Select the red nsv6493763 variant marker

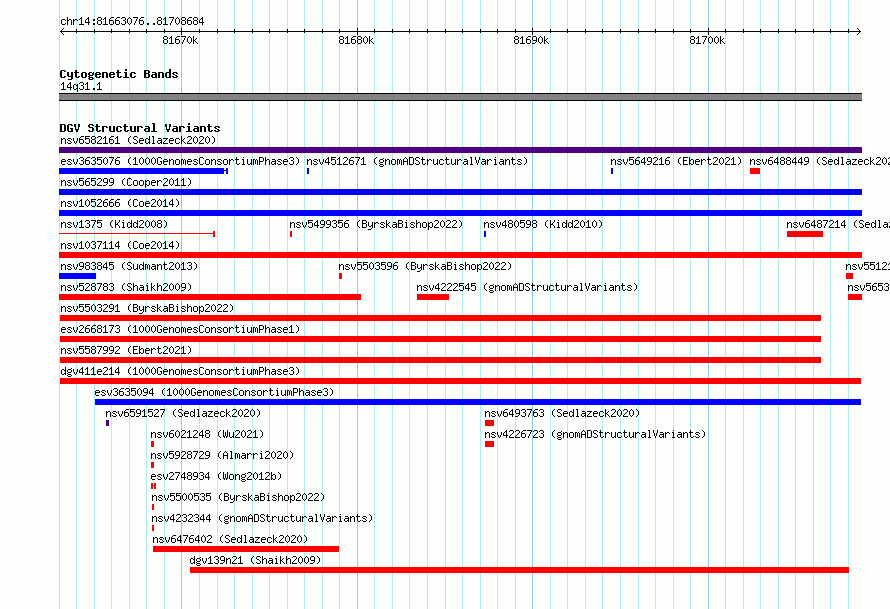tap(489, 423)
